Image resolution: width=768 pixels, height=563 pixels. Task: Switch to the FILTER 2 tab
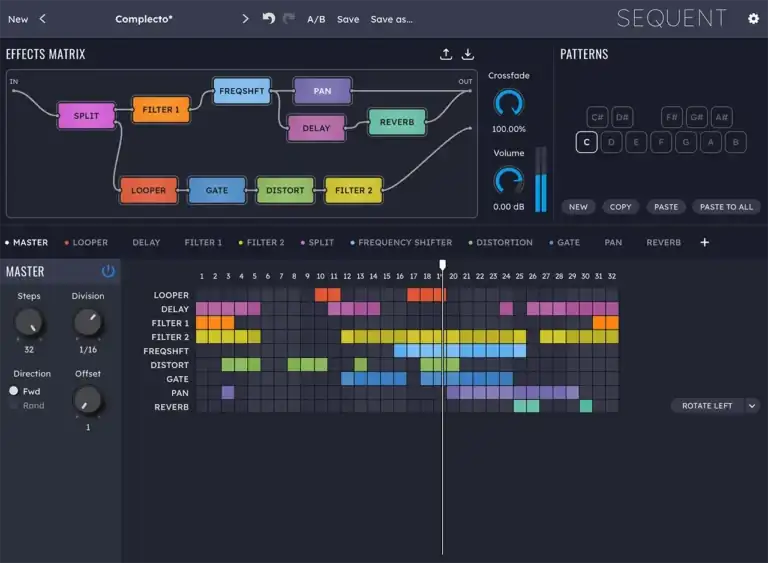coord(265,242)
